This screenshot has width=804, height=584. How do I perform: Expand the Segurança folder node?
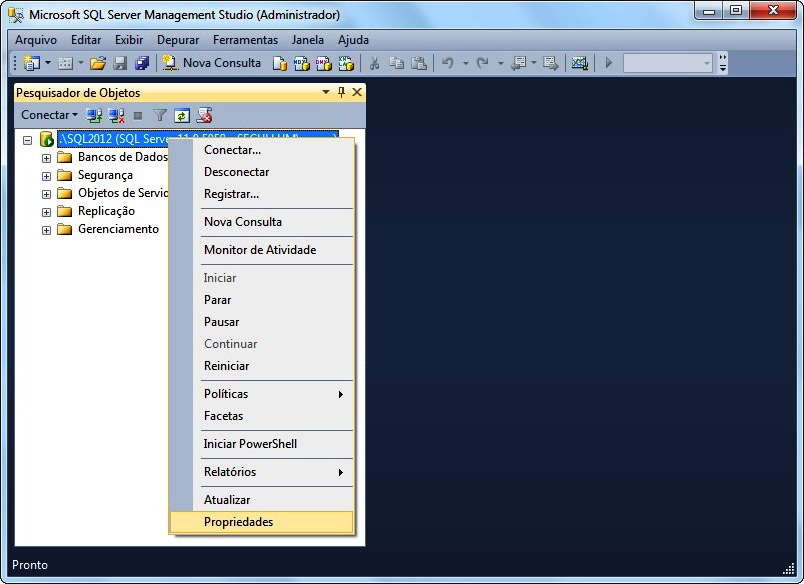pyautogui.click(x=46, y=176)
